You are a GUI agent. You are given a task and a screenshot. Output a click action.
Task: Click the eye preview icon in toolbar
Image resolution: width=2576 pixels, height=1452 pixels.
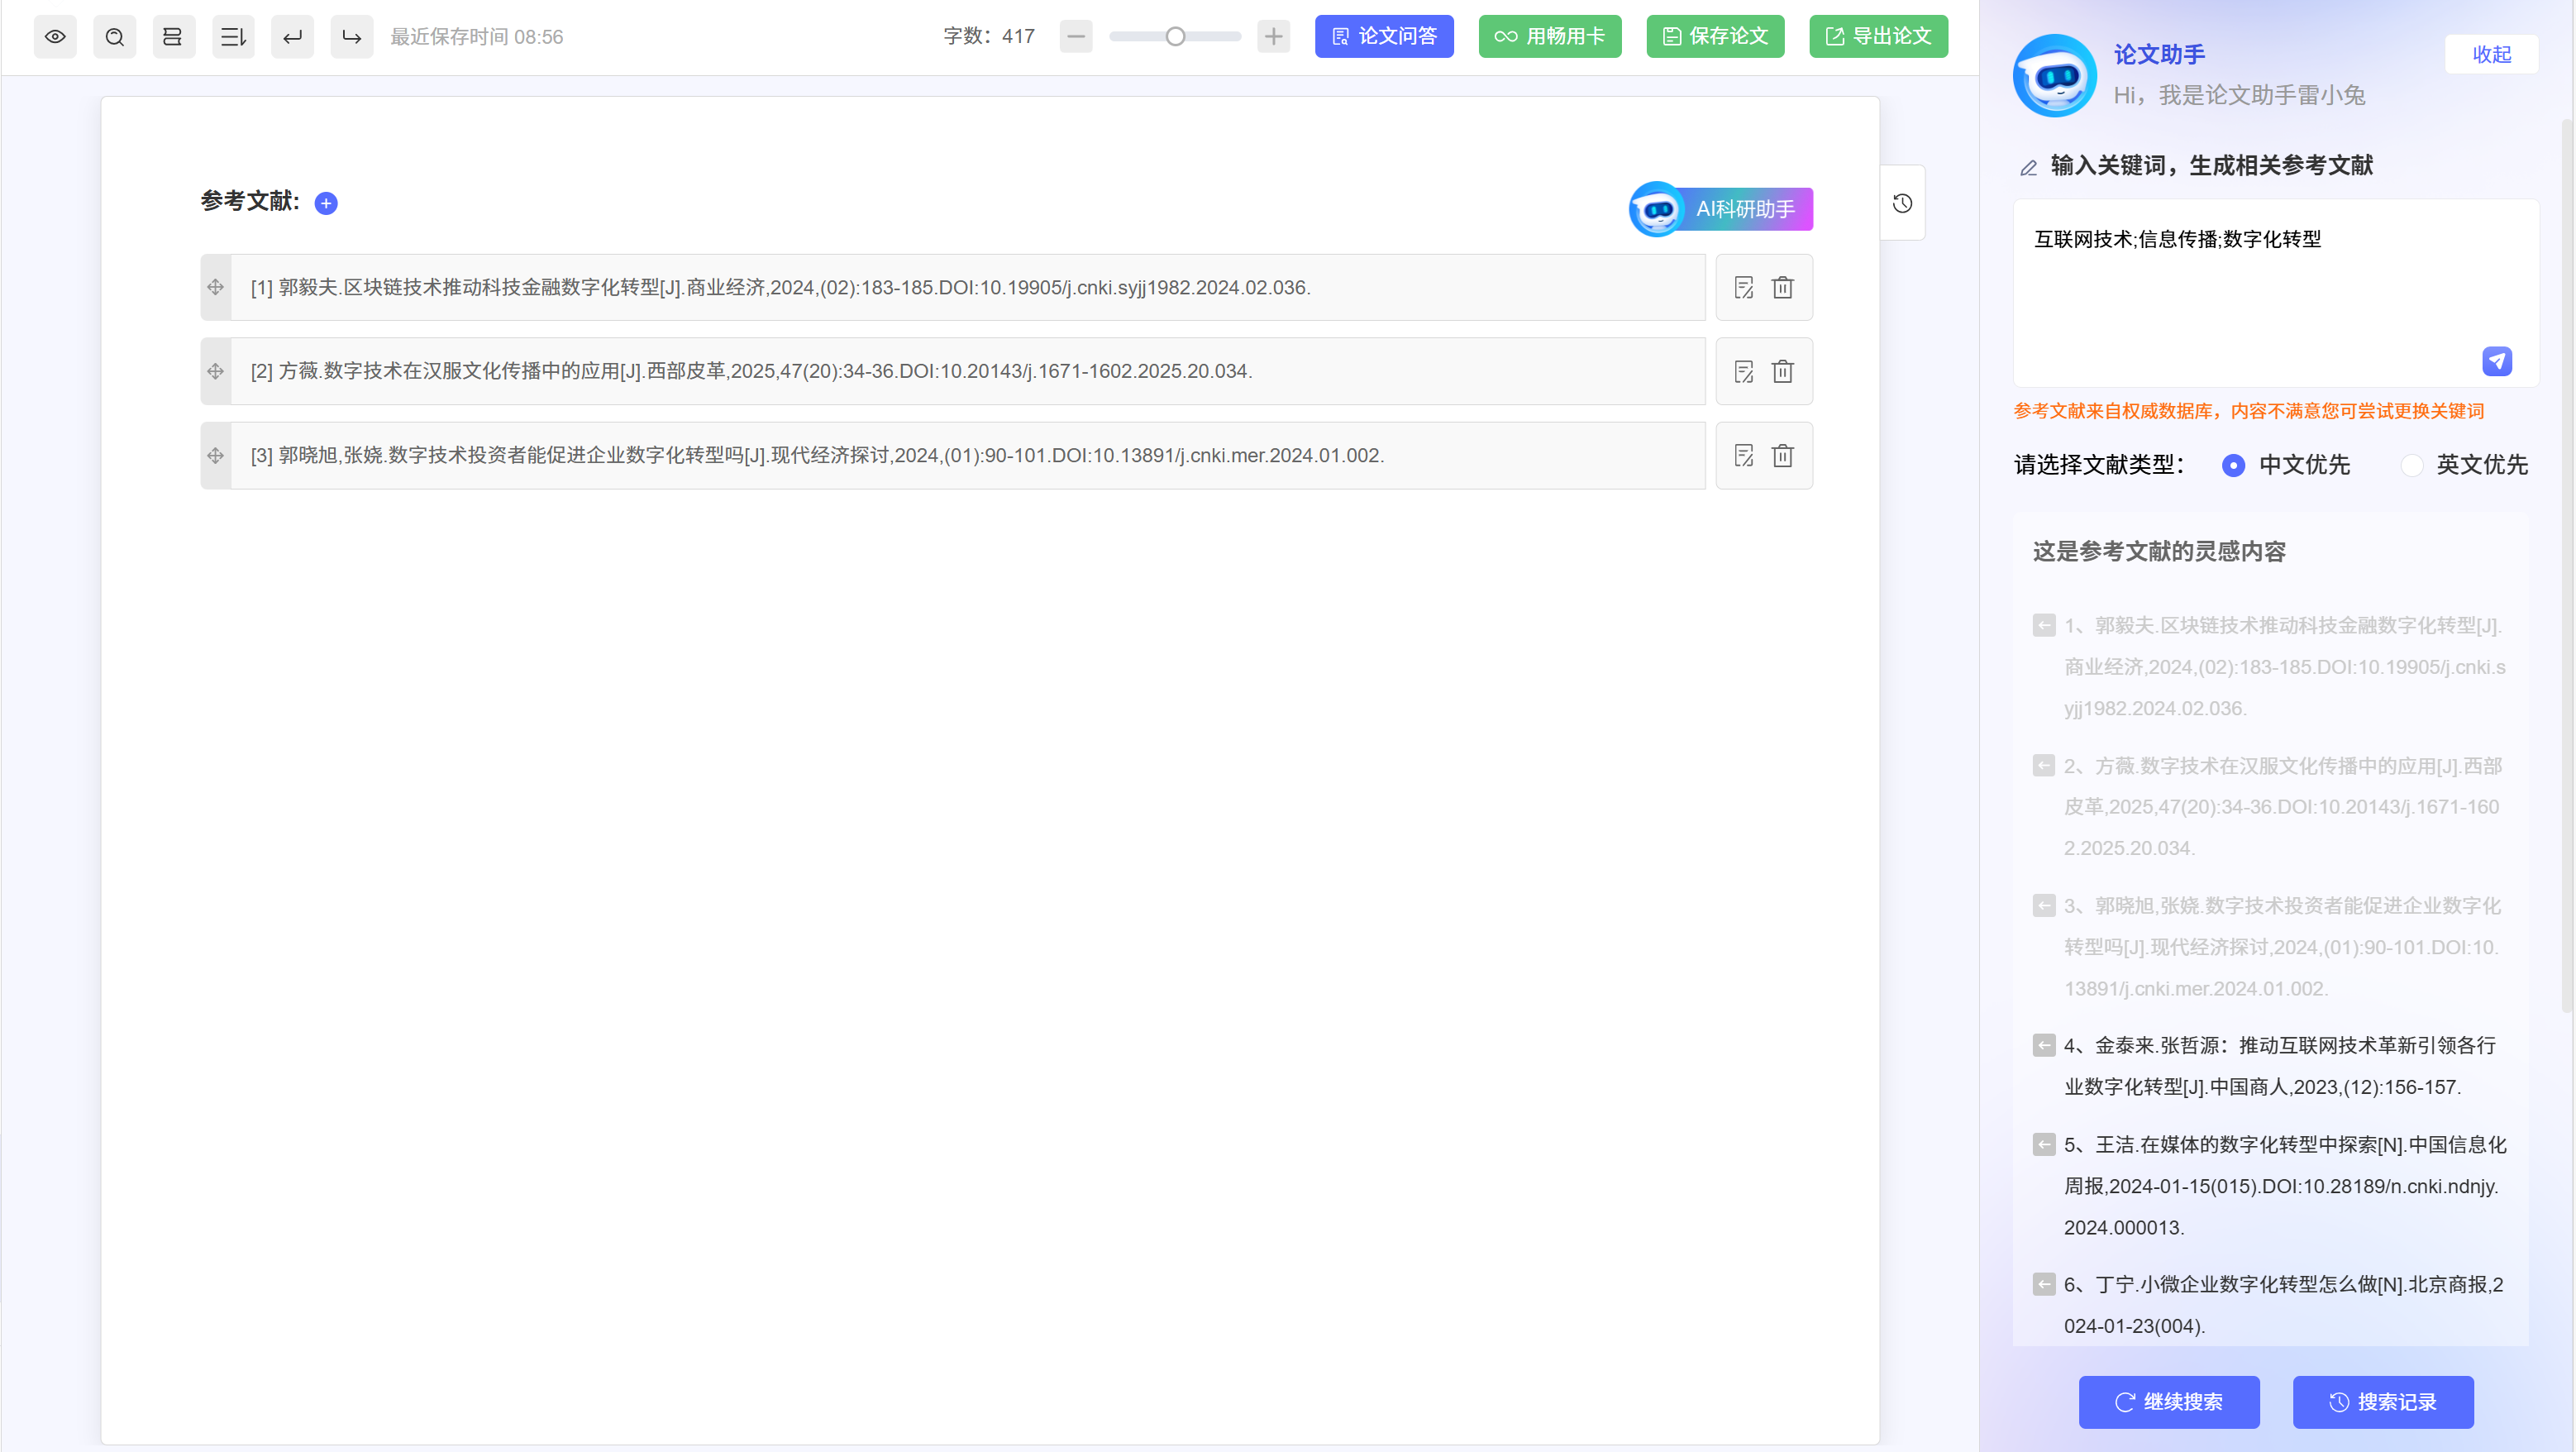(55, 37)
